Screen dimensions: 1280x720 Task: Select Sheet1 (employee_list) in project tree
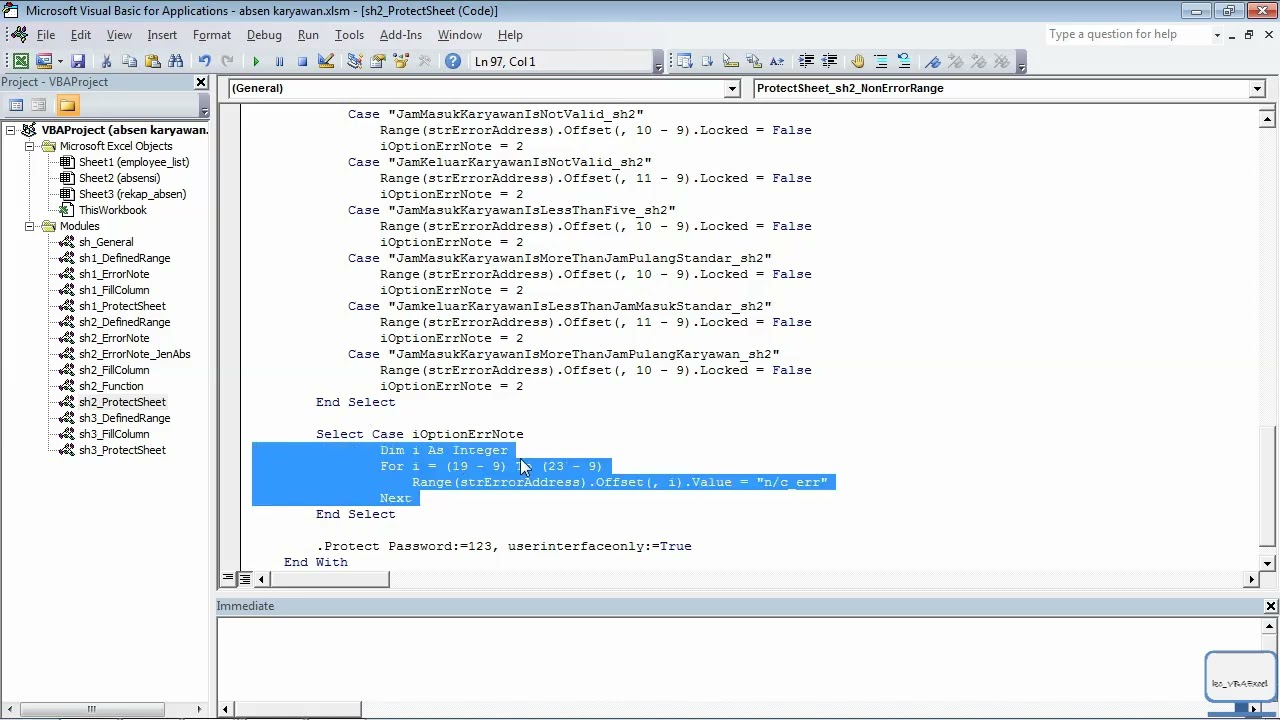click(134, 162)
